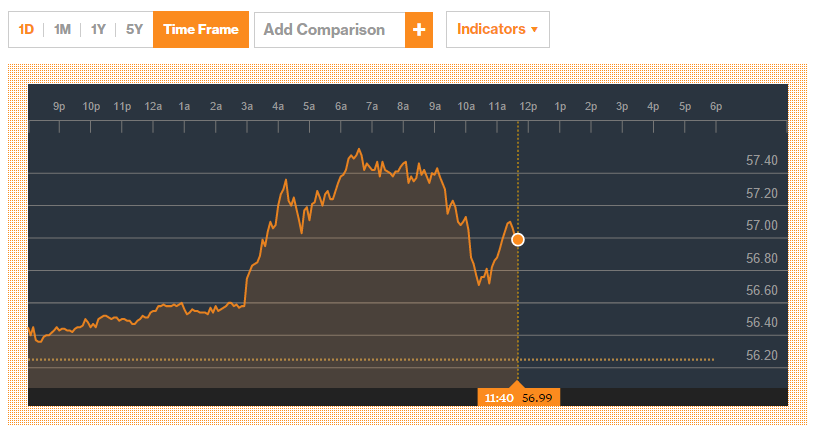Click the 56.60 price axis label
The height and width of the screenshot is (430, 827).
pyautogui.click(x=762, y=291)
